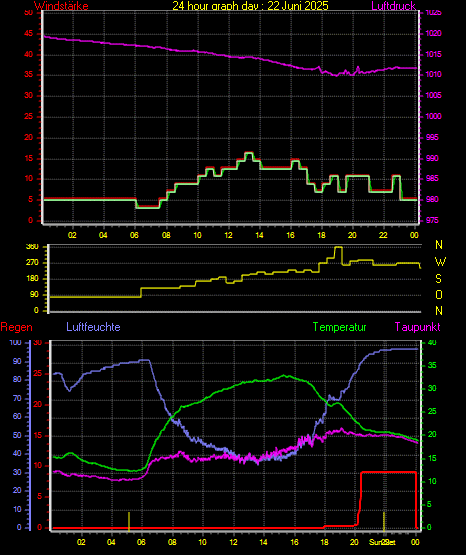Click the Taupunkt legend label
This screenshot has height=555, width=466.
pyautogui.click(x=418, y=327)
